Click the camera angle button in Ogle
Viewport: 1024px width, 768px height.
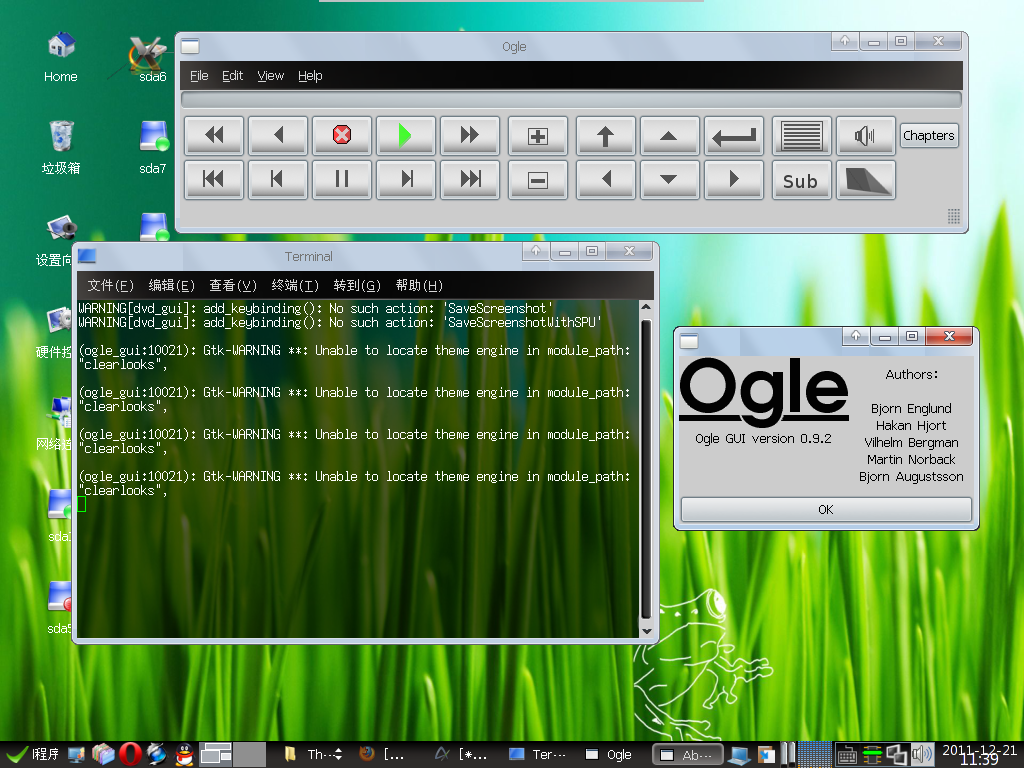pos(865,180)
